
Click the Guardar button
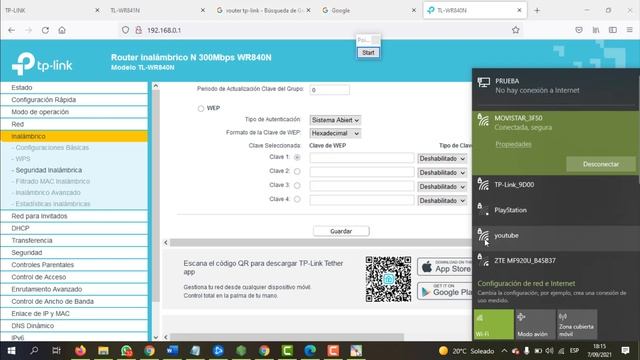click(341, 231)
